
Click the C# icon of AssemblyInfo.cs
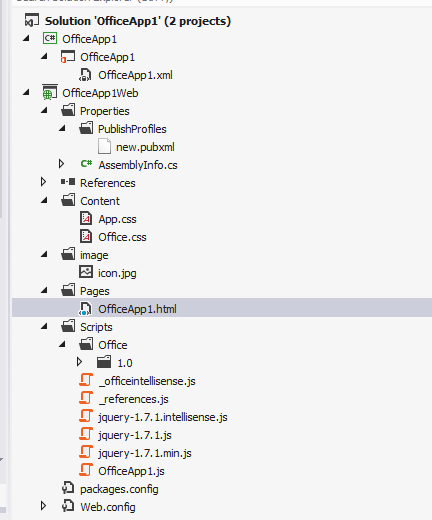pos(86,164)
